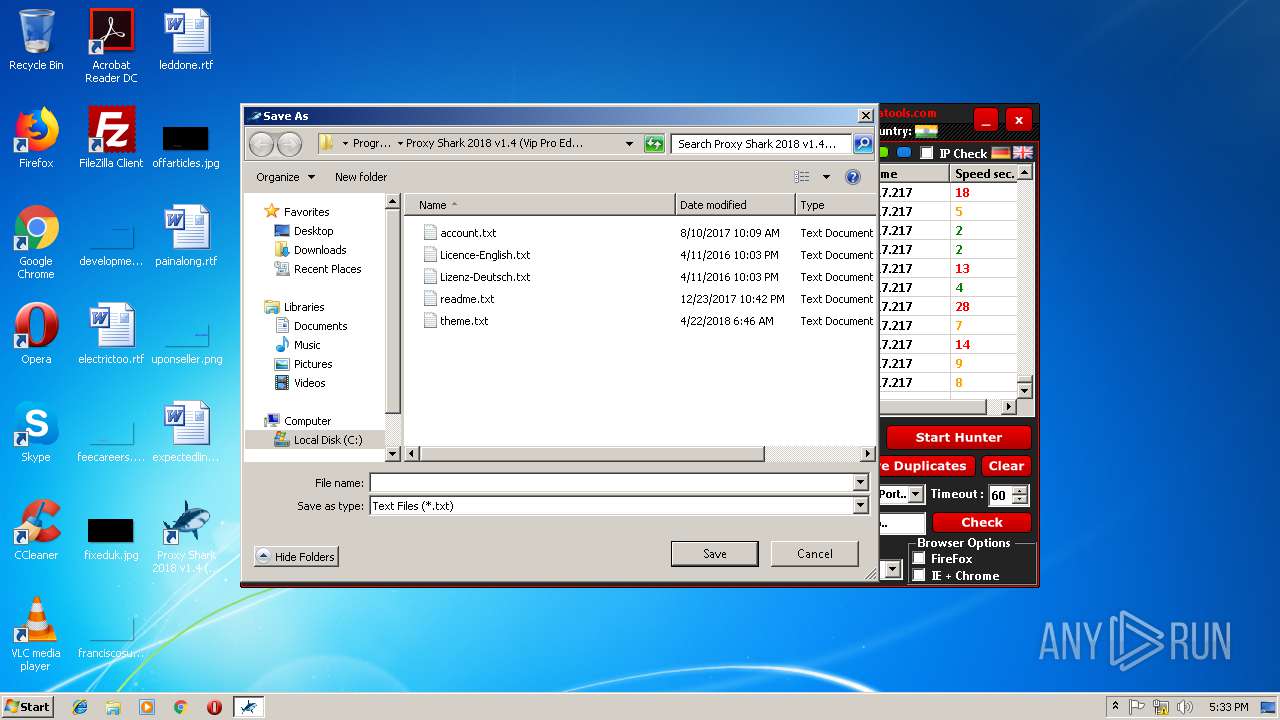
Task: Click Search Proxy Shark input box
Action: tap(762, 144)
